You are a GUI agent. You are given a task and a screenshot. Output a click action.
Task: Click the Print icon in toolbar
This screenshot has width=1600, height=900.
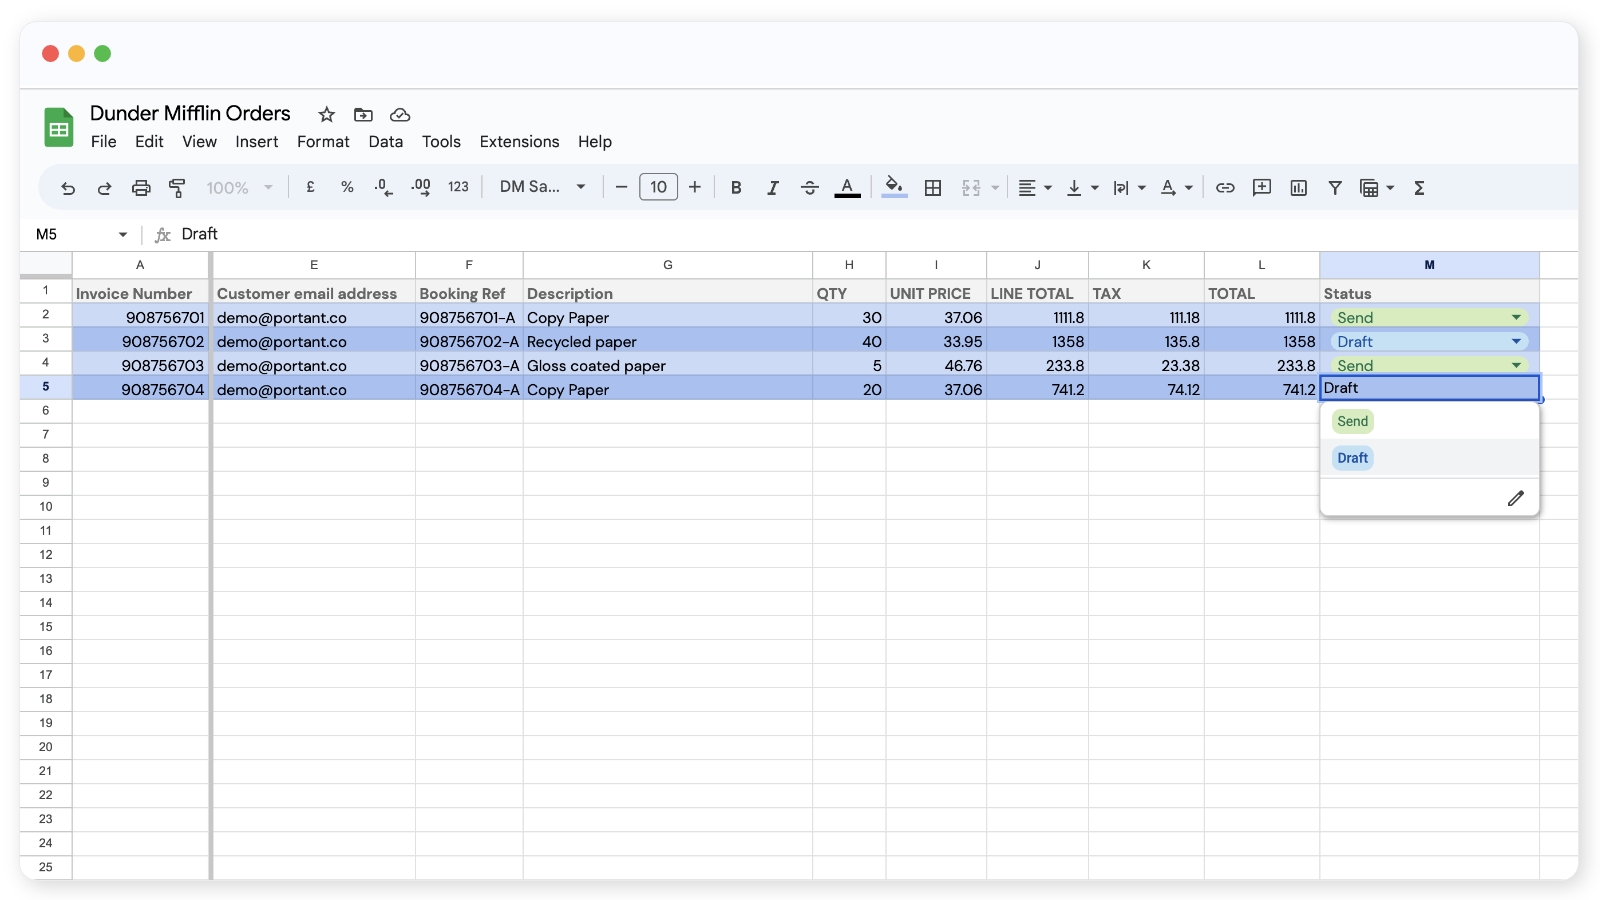coord(141,188)
